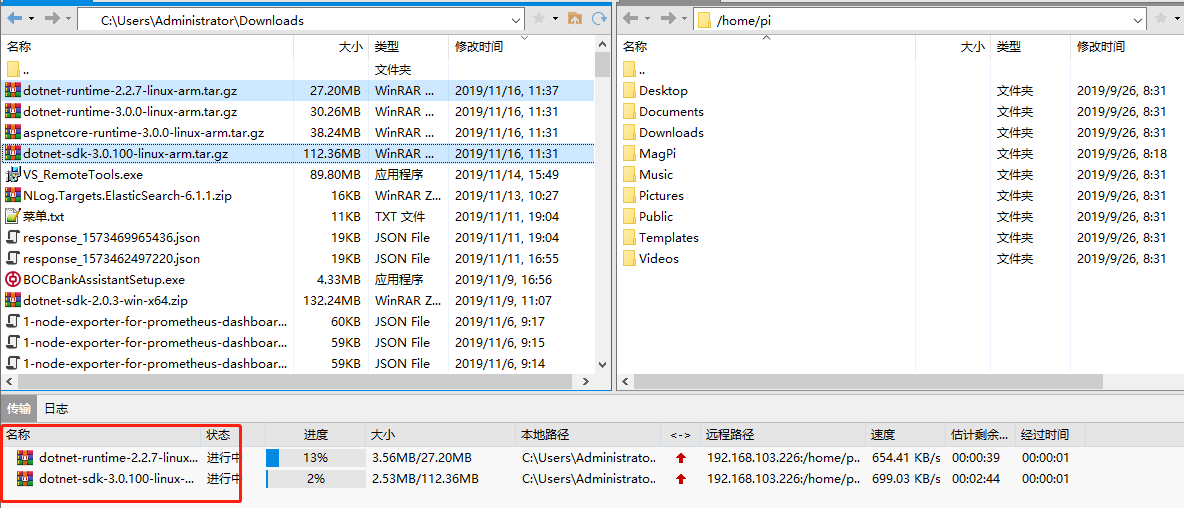Switch to the 传输 tab
Viewport: 1184px width, 508px height.
point(19,409)
